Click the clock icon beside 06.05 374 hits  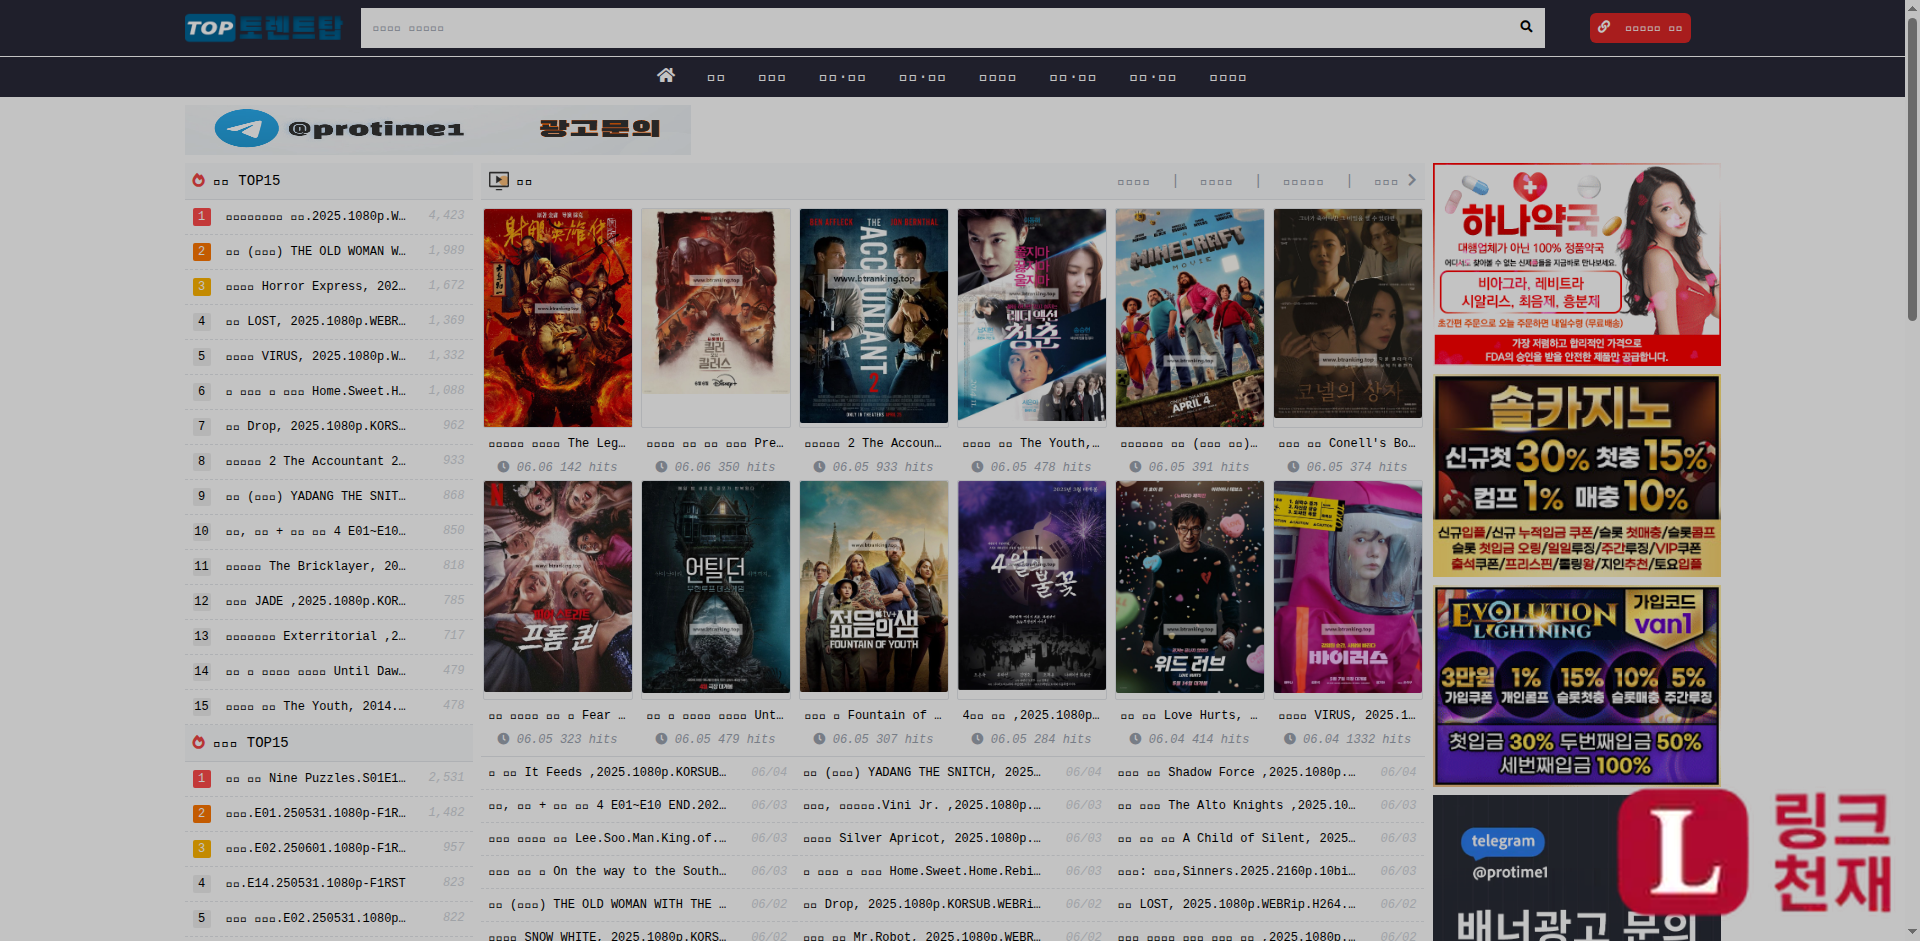(x=1293, y=467)
